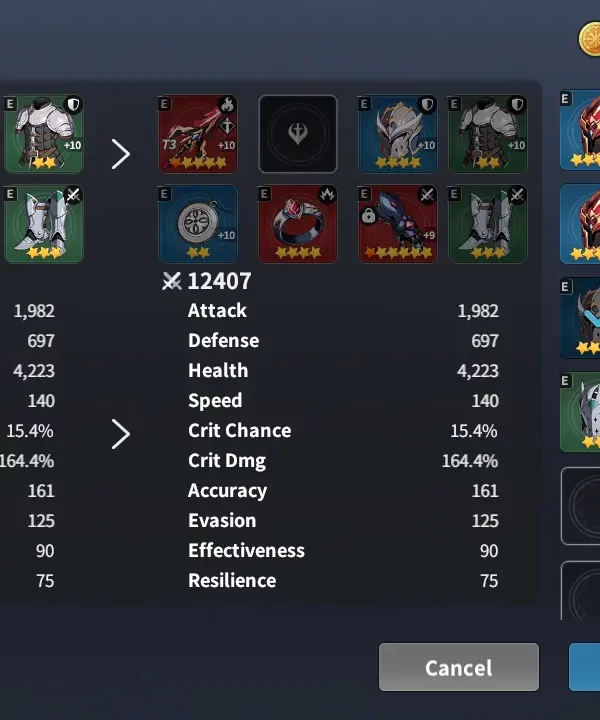Image resolution: width=600 pixels, height=720 pixels.
Task: Select the top red helmet in inventory
Action: (x=580, y=130)
